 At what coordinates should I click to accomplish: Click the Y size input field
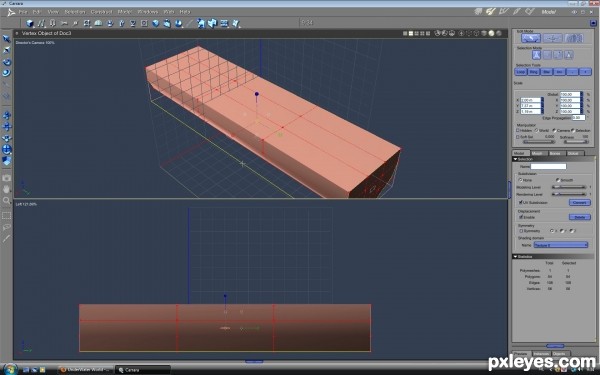[x=530, y=106]
